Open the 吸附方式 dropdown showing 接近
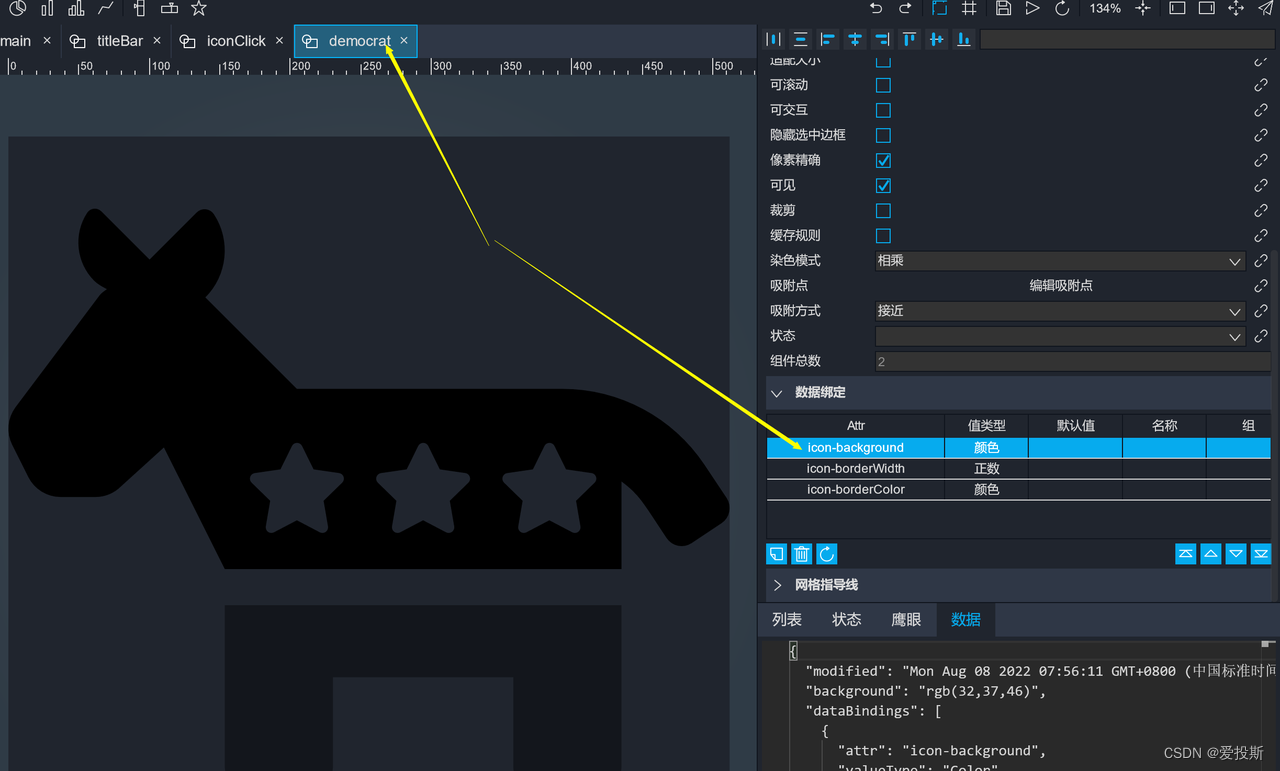This screenshot has height=771, width=1280. click(1060, 311)
